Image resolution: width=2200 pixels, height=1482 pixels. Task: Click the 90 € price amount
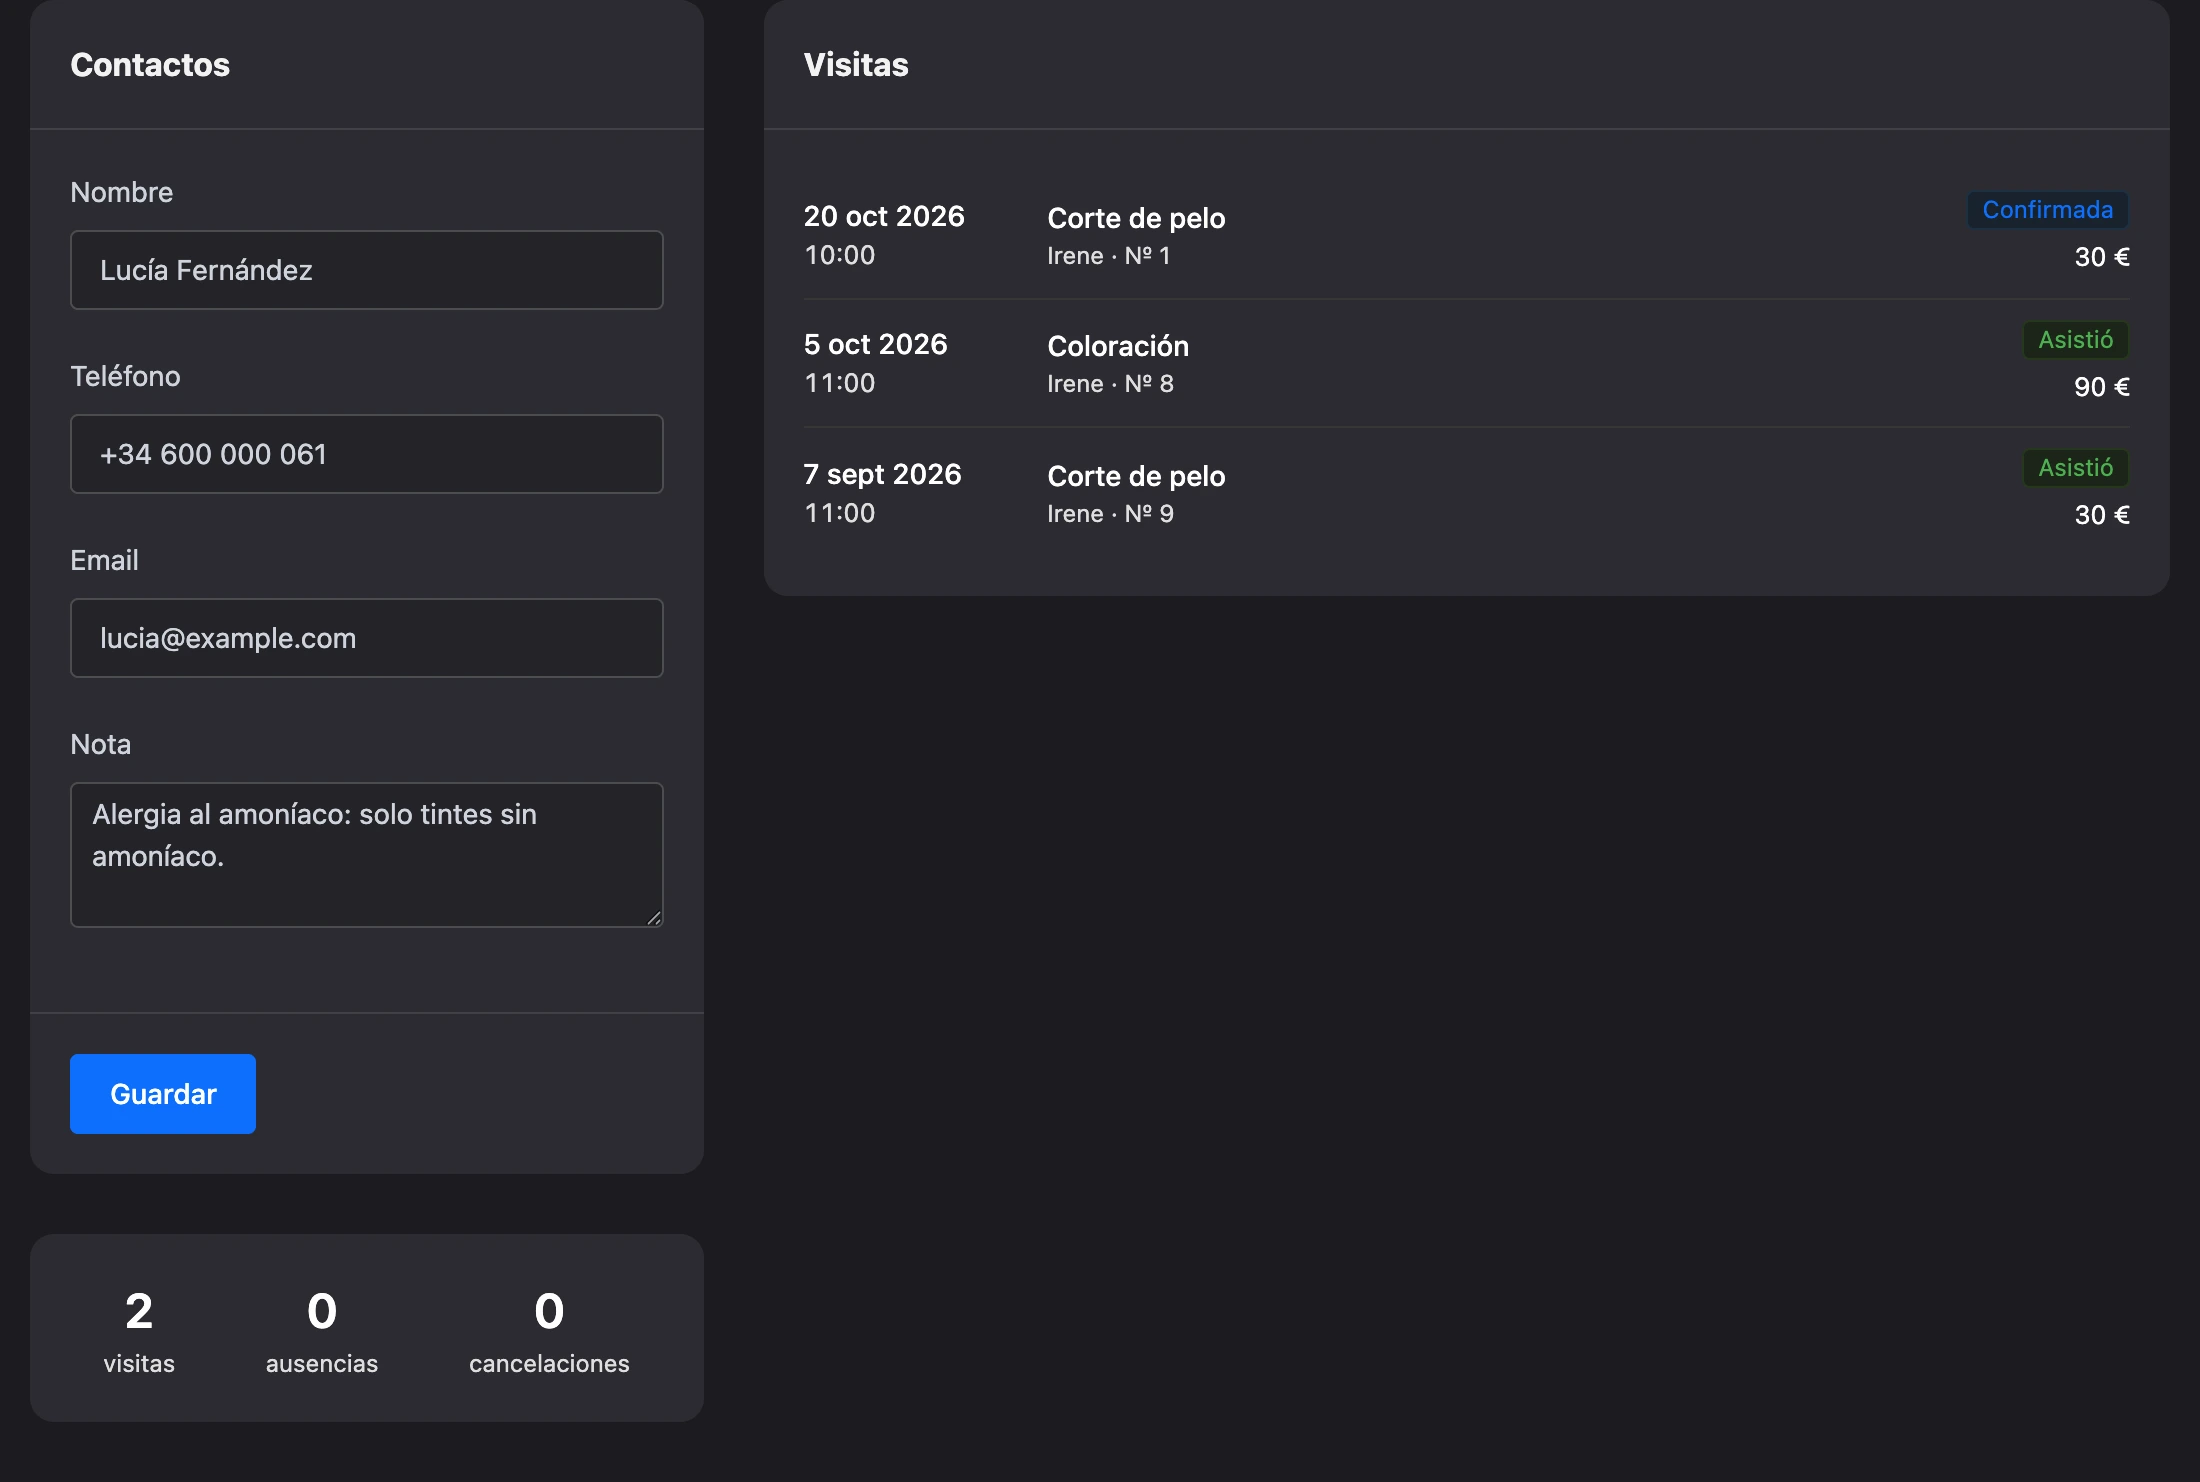tap(2102, 387)
